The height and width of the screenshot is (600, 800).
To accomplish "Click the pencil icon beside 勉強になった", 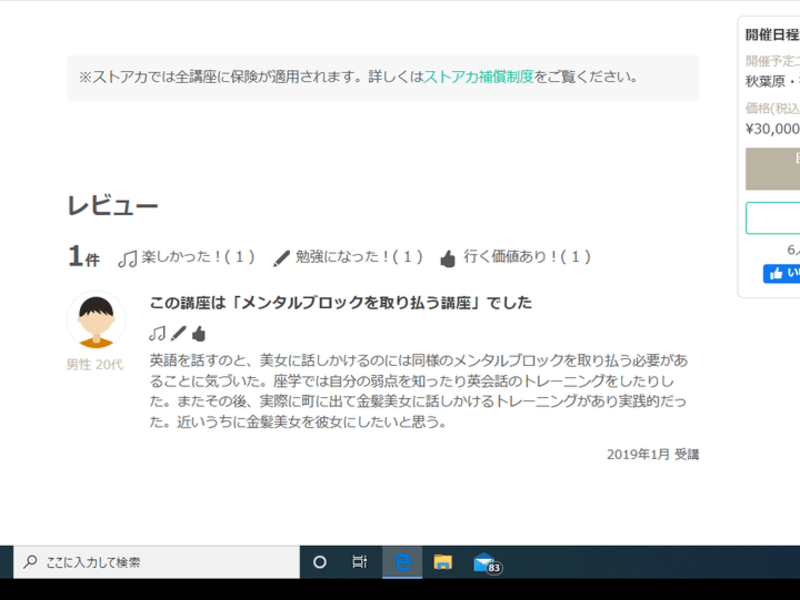I will coord(282,258).
